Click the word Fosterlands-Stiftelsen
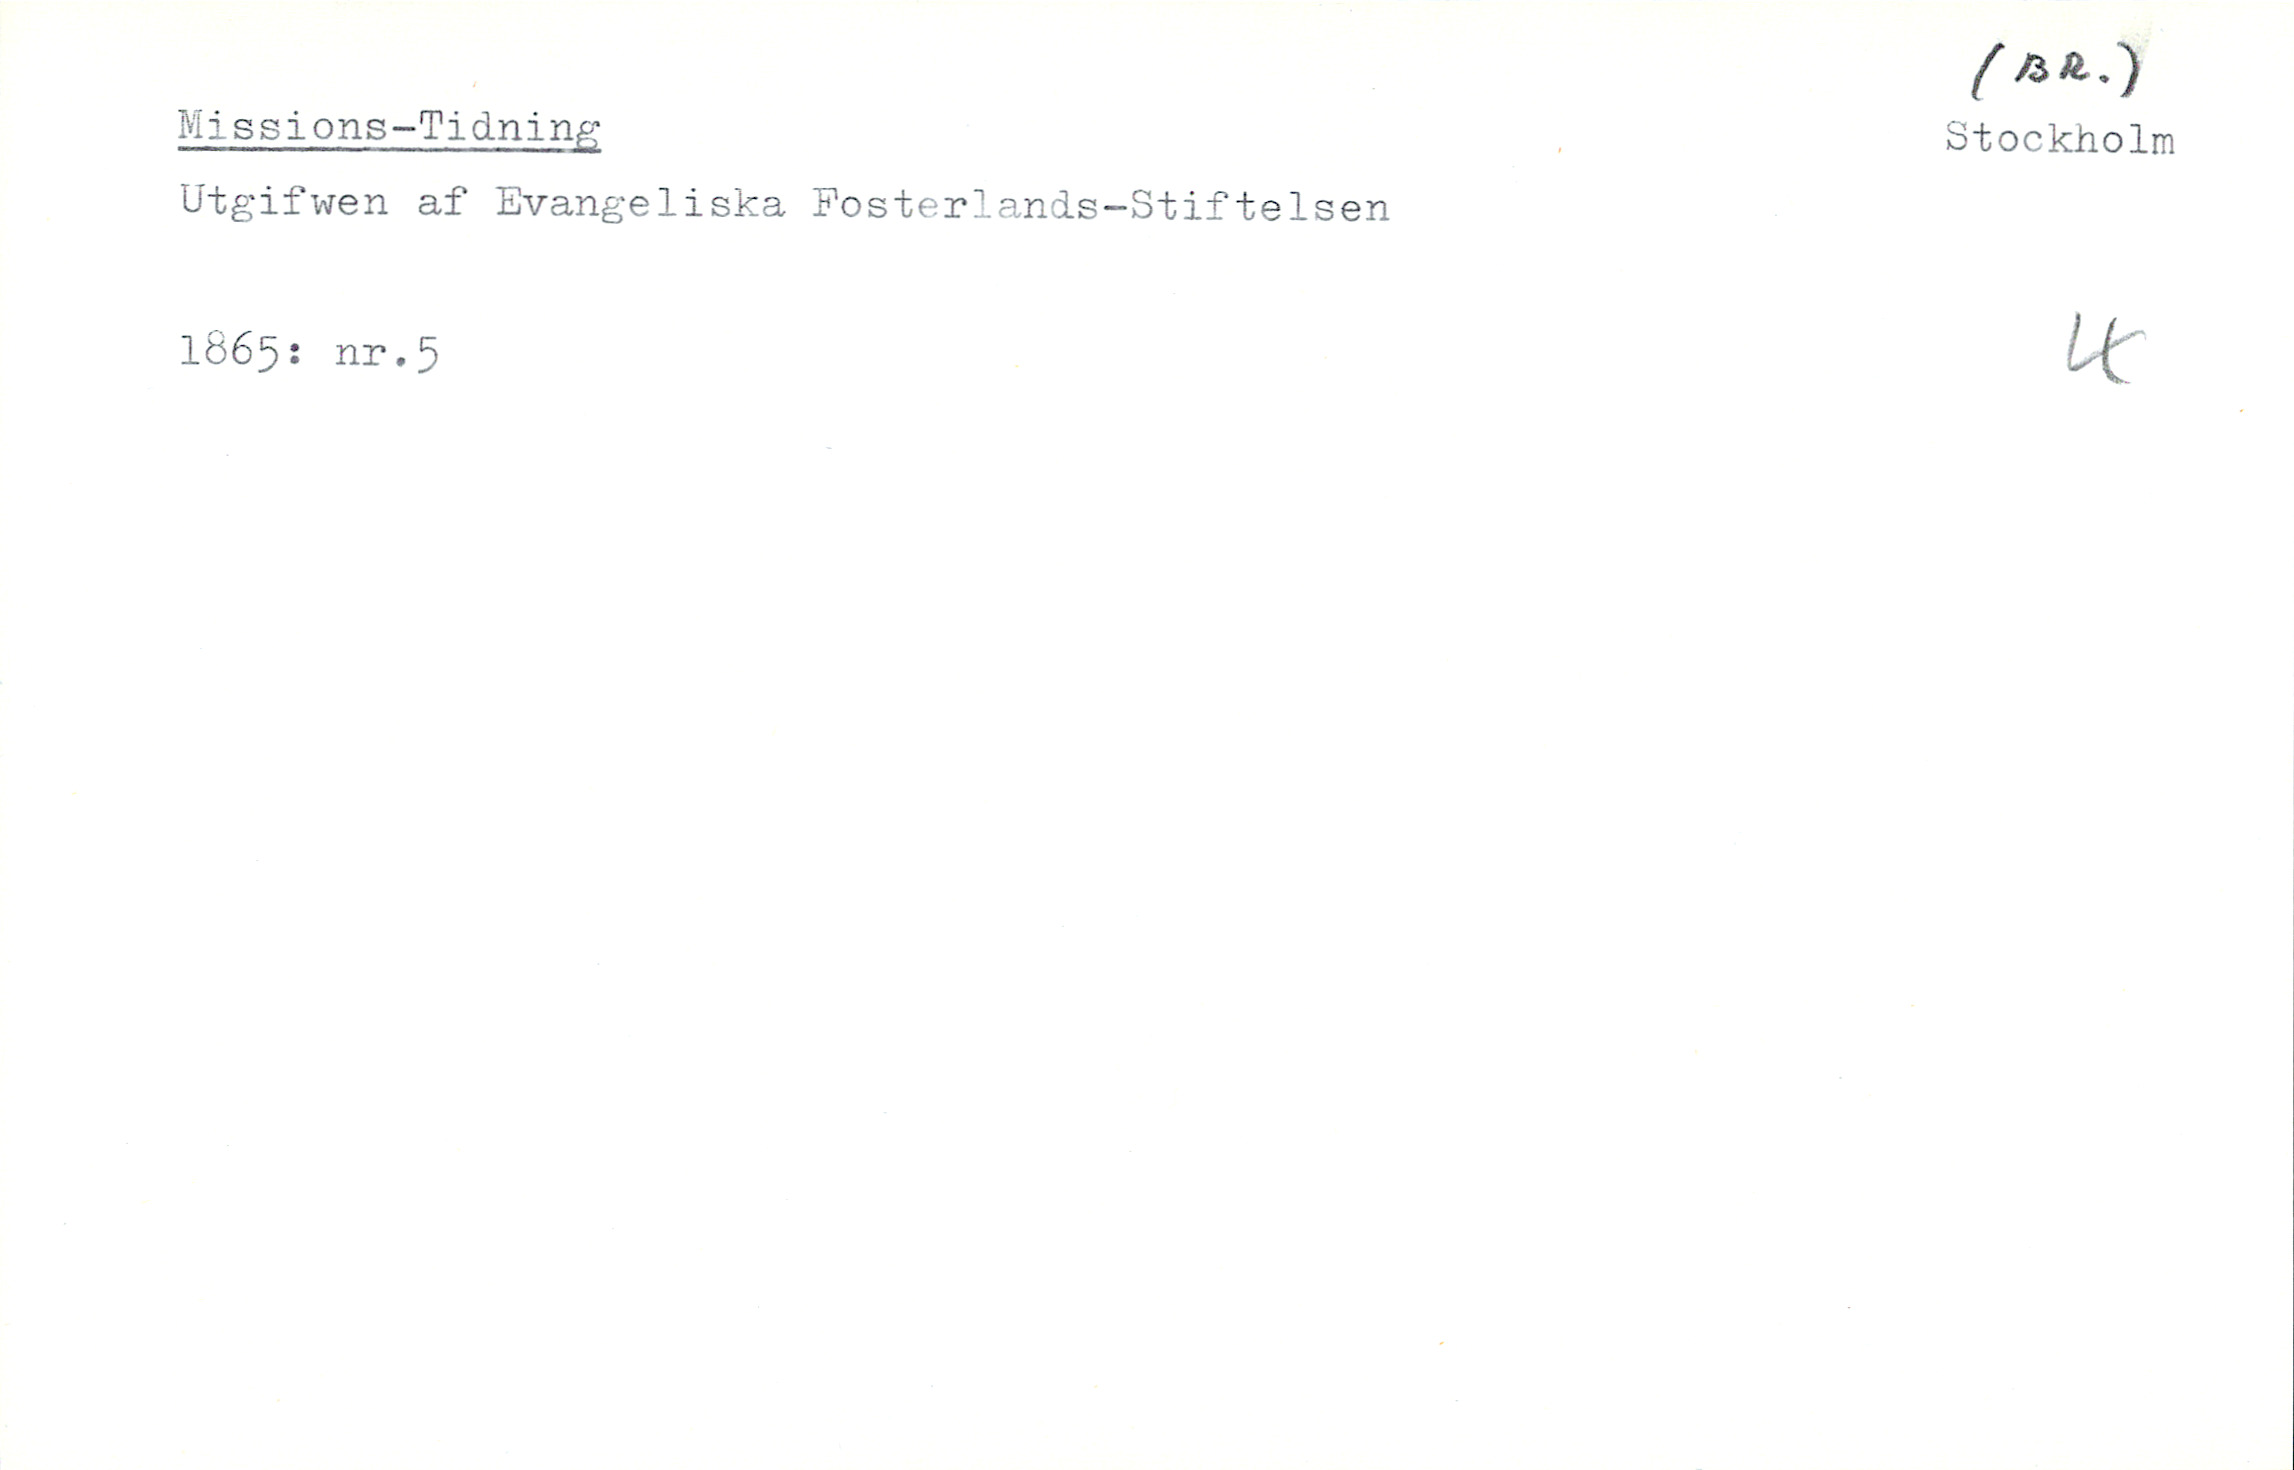 [x=1101, y=206]
